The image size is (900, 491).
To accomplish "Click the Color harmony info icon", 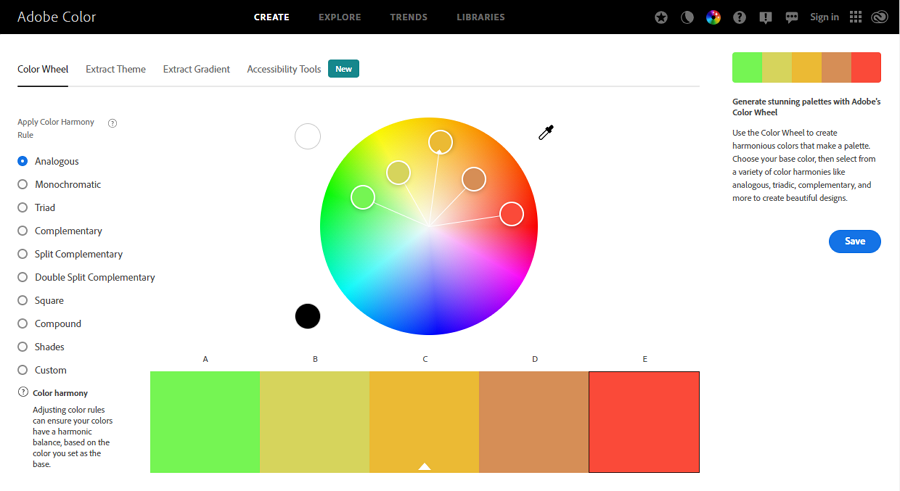I will (23, 392).
